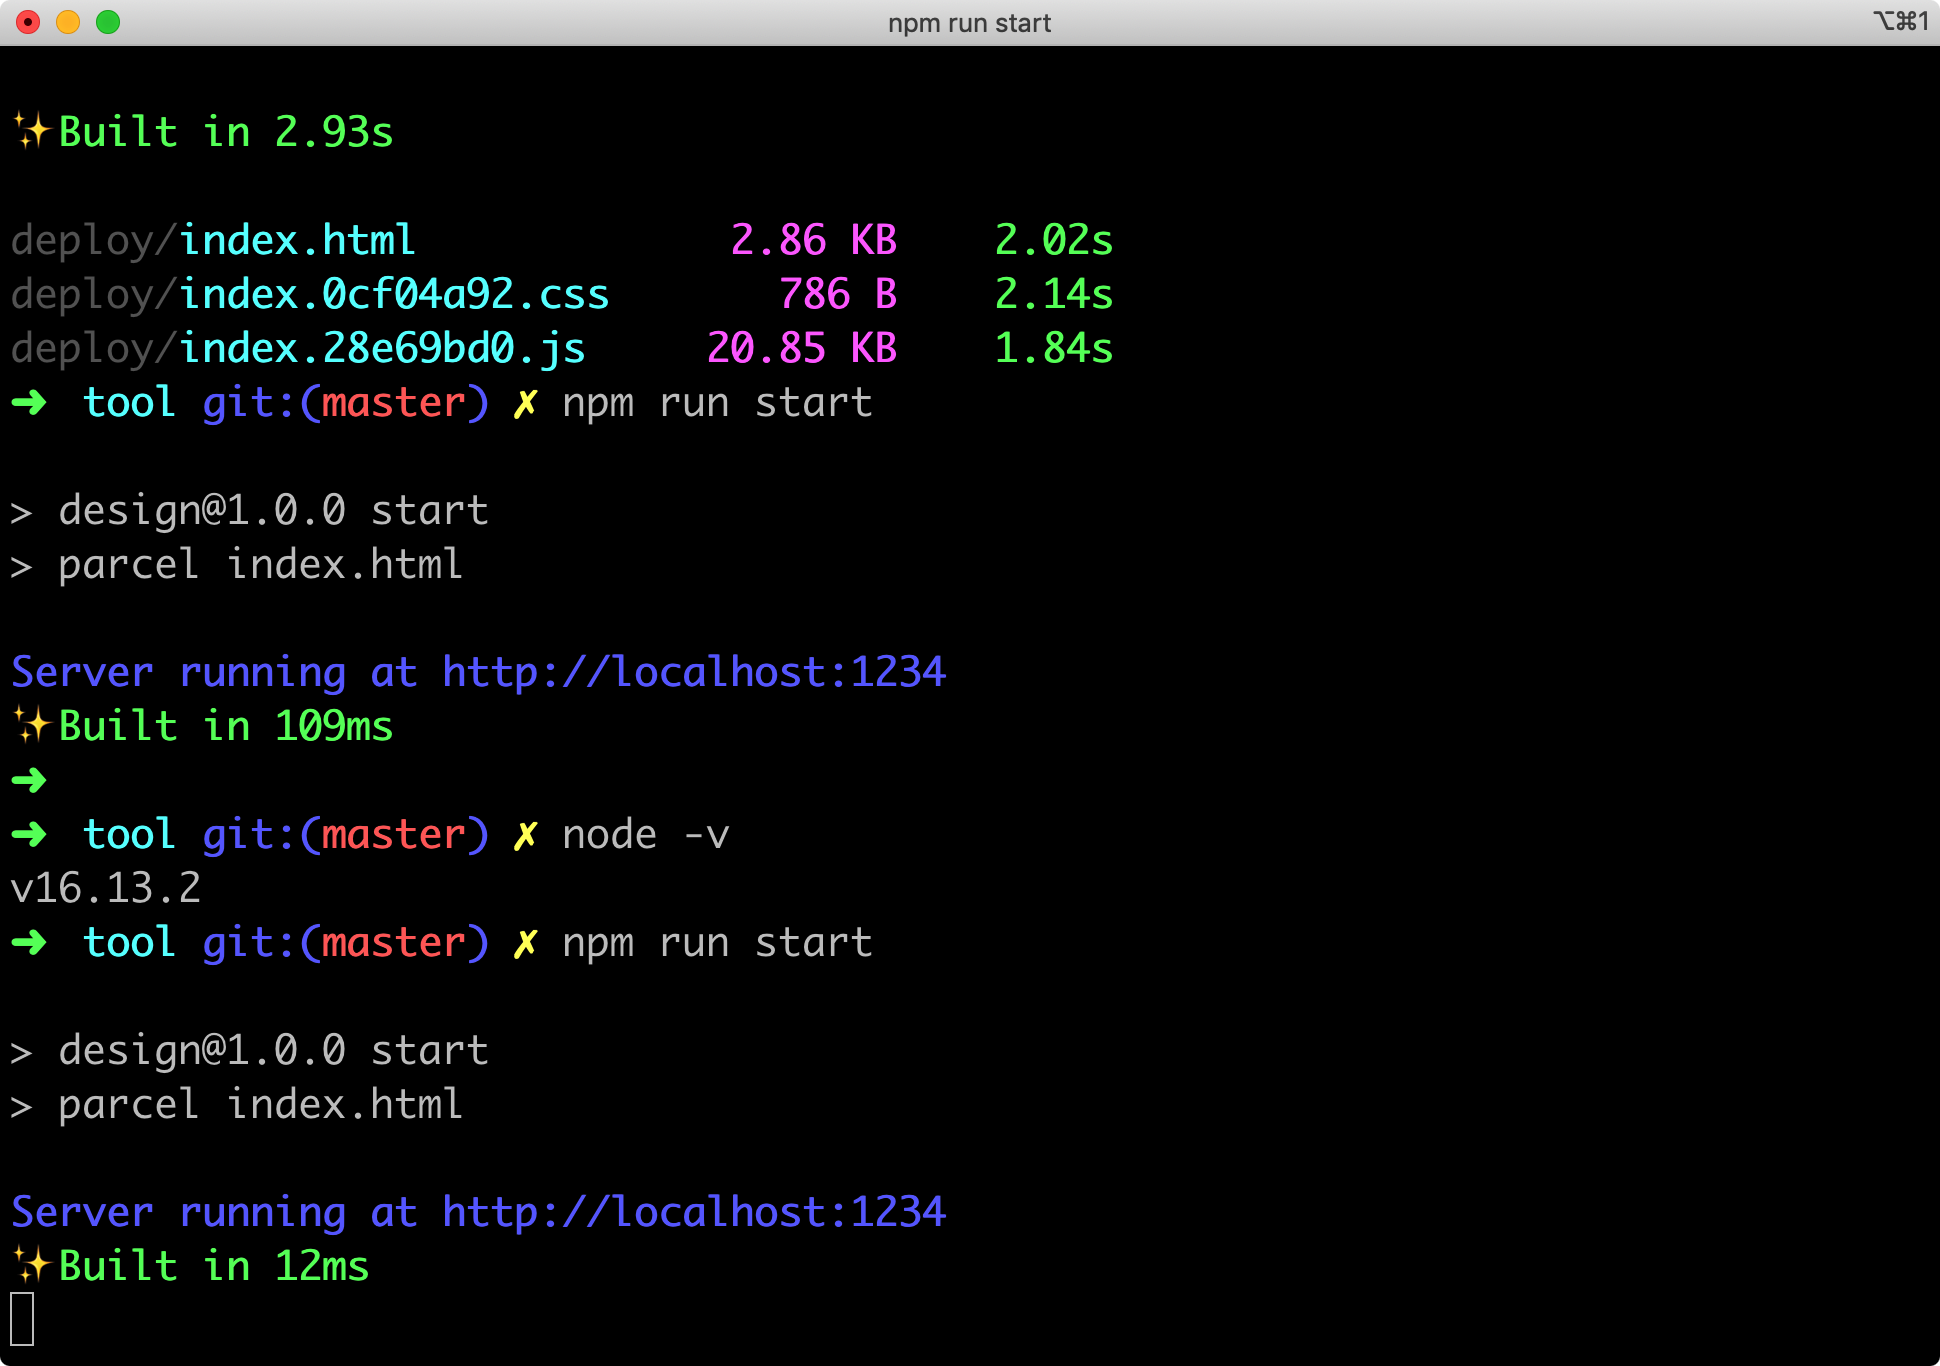Image resolution: width=1940 pixels, height=1366 pixels.
Task: Click the sparkle icon beside Built in 109ms
Action: (x=31, y=725)
